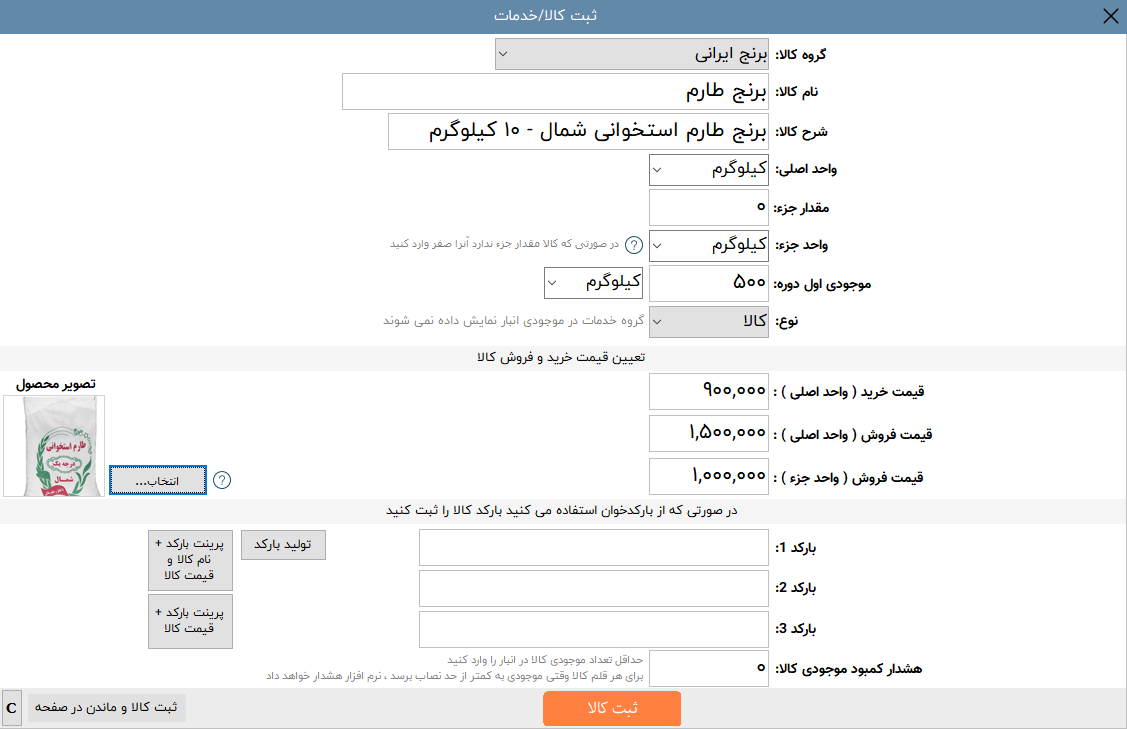Open the گروه کالا dropdown
This screenshot has width=1127, height=729.
point(632,54)
